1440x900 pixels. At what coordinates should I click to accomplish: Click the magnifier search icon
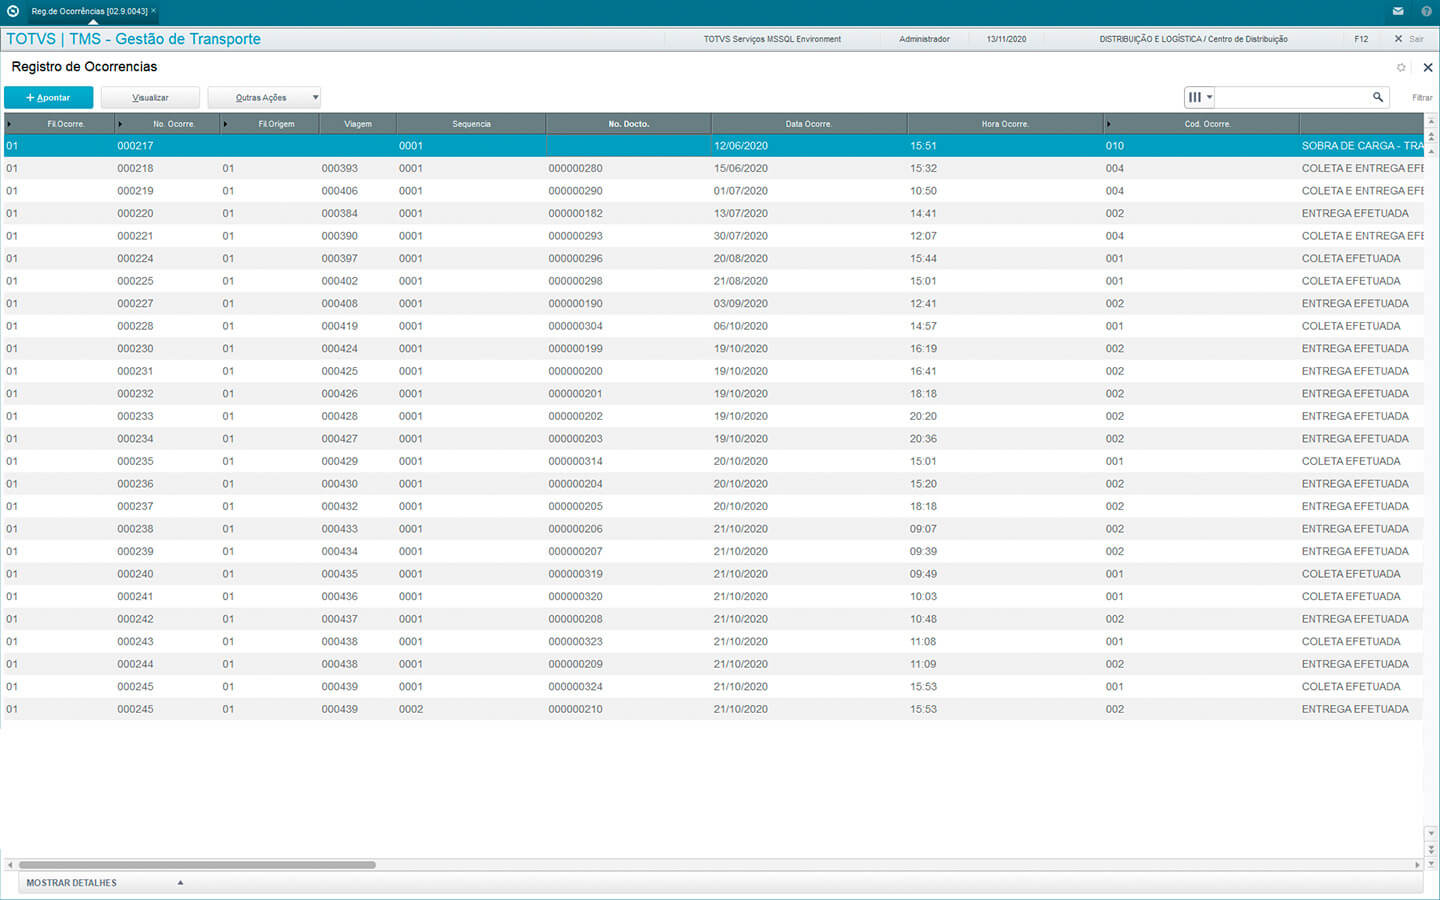coord(1377,97)
